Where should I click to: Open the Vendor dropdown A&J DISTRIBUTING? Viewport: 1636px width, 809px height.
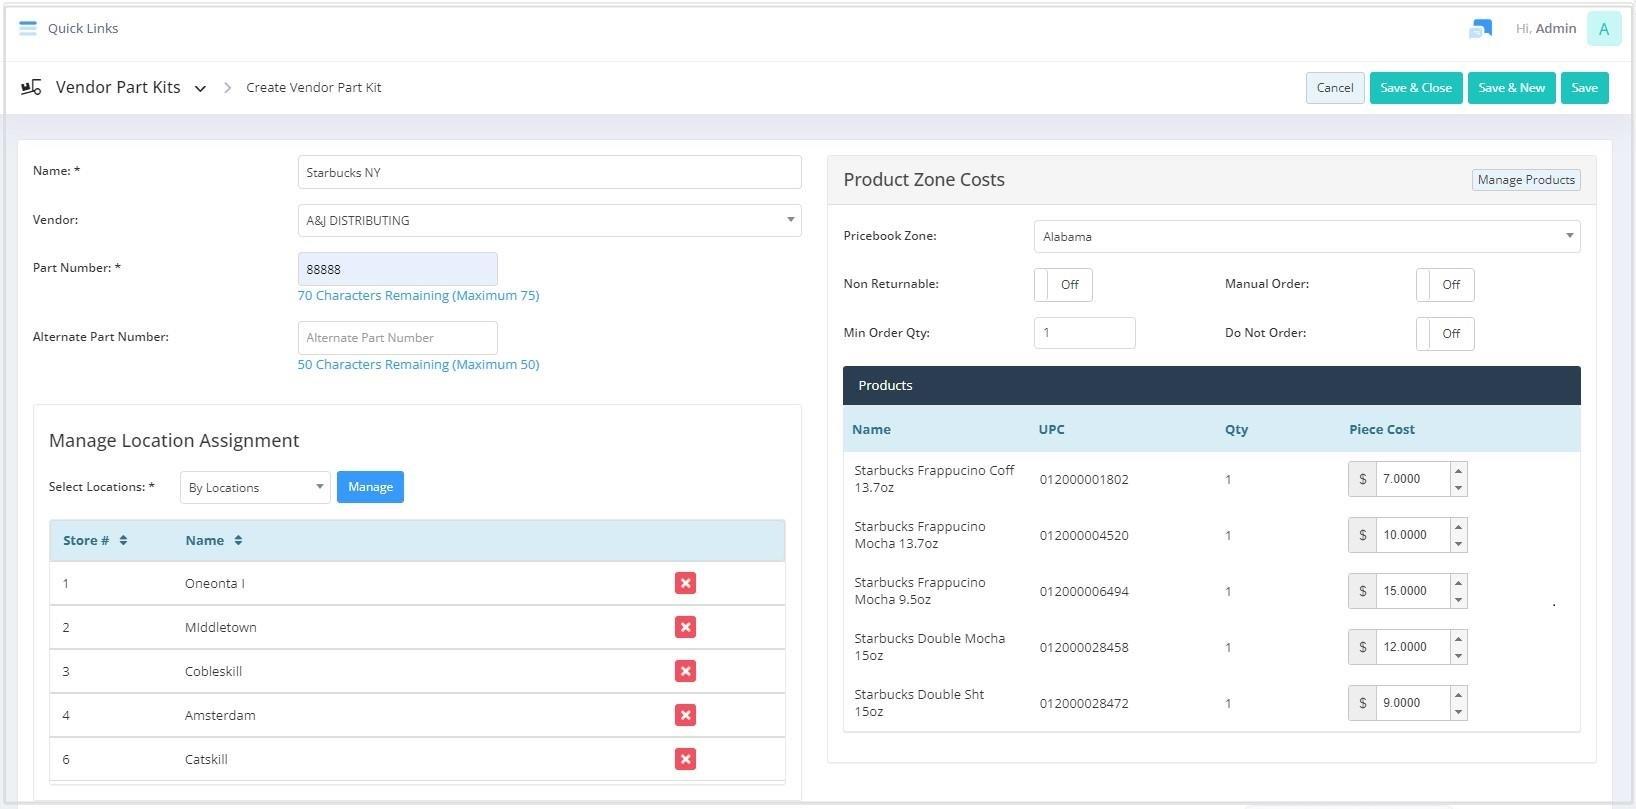(549, 221)
